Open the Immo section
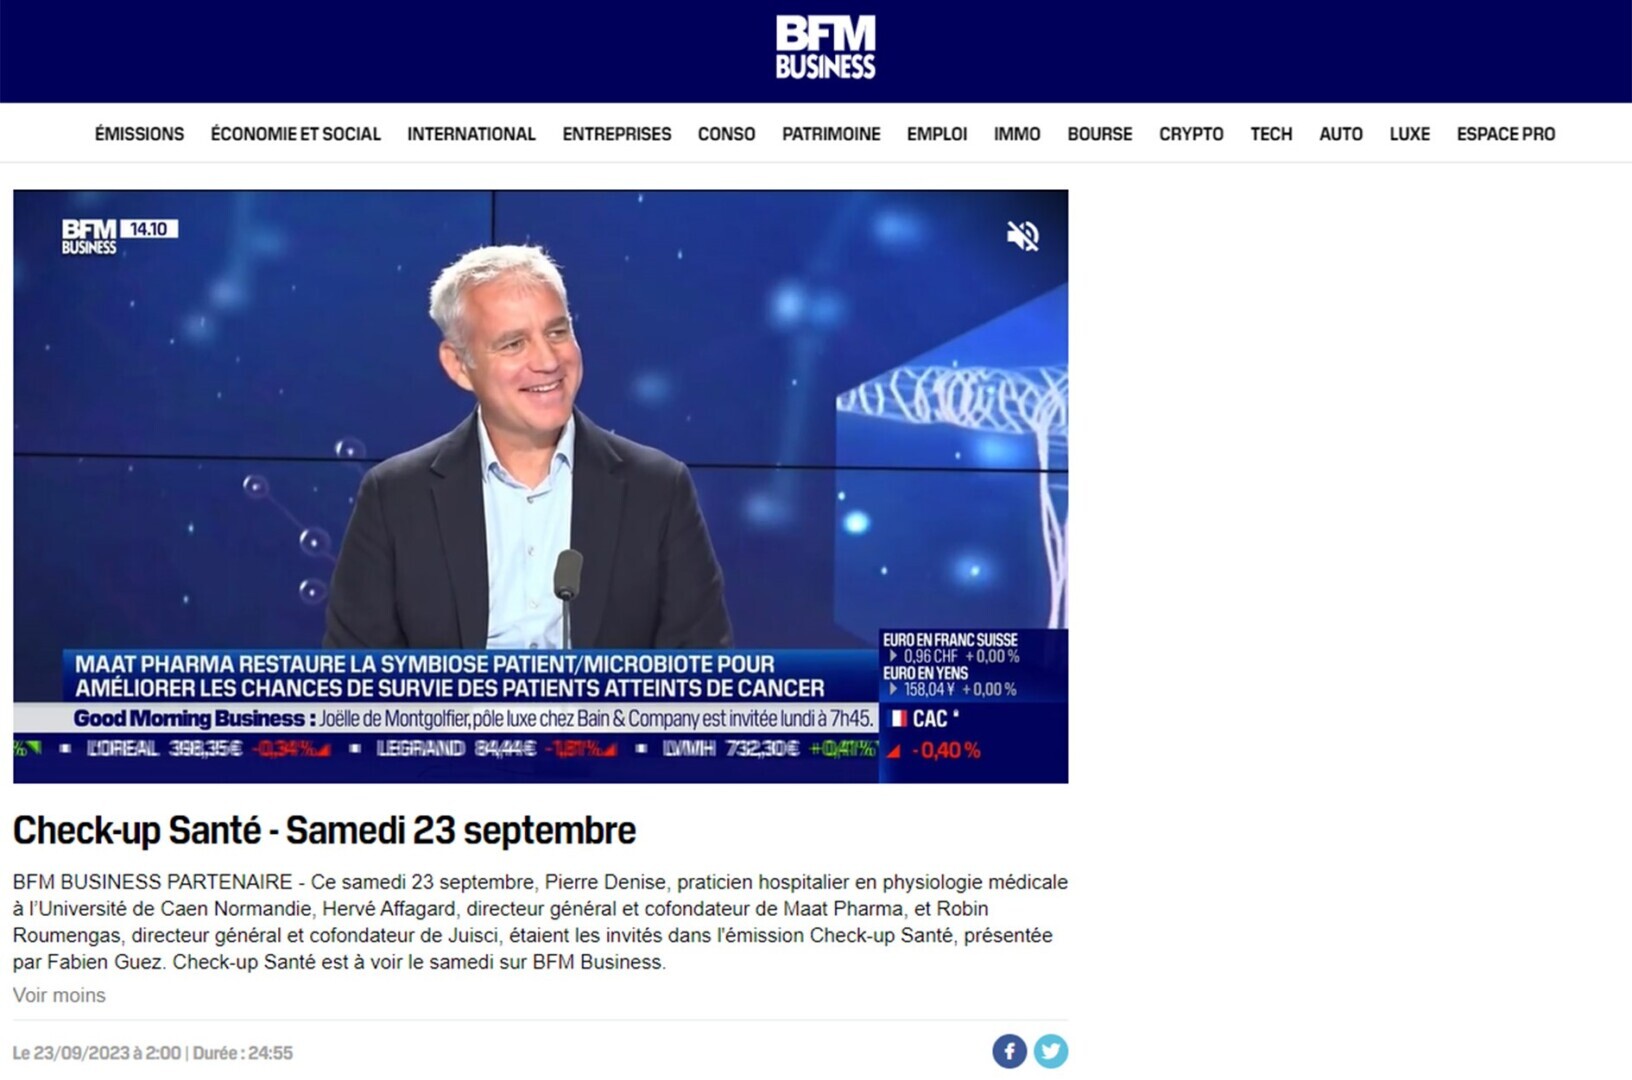This screenshot has height=1080, width=1632. click(x=1017, y=134)
